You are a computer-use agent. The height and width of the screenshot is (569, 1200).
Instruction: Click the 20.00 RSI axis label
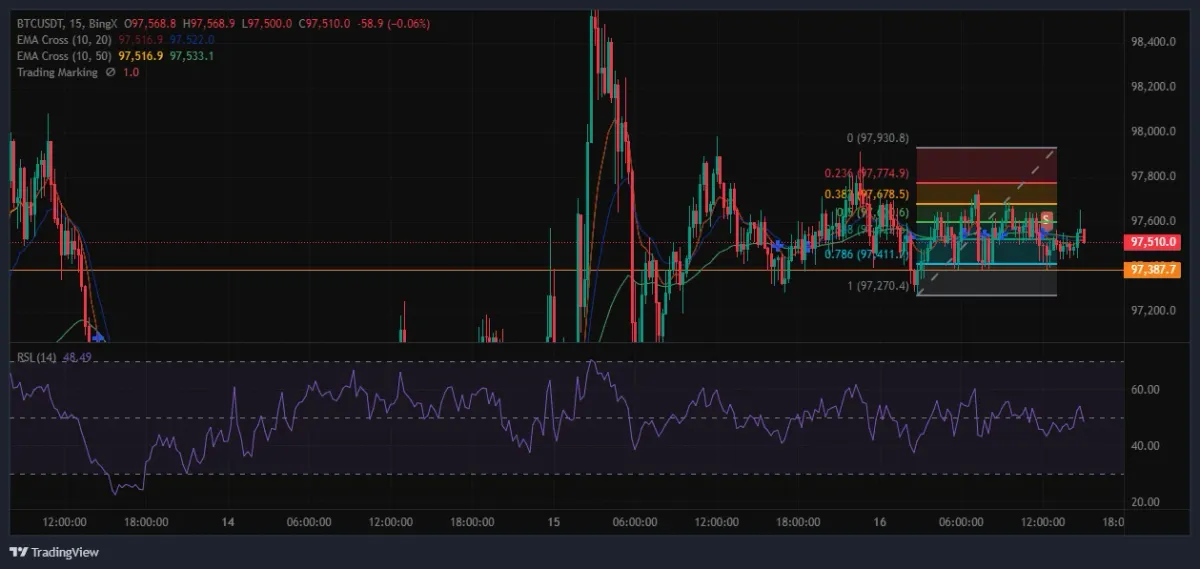tap(1145, 502)
